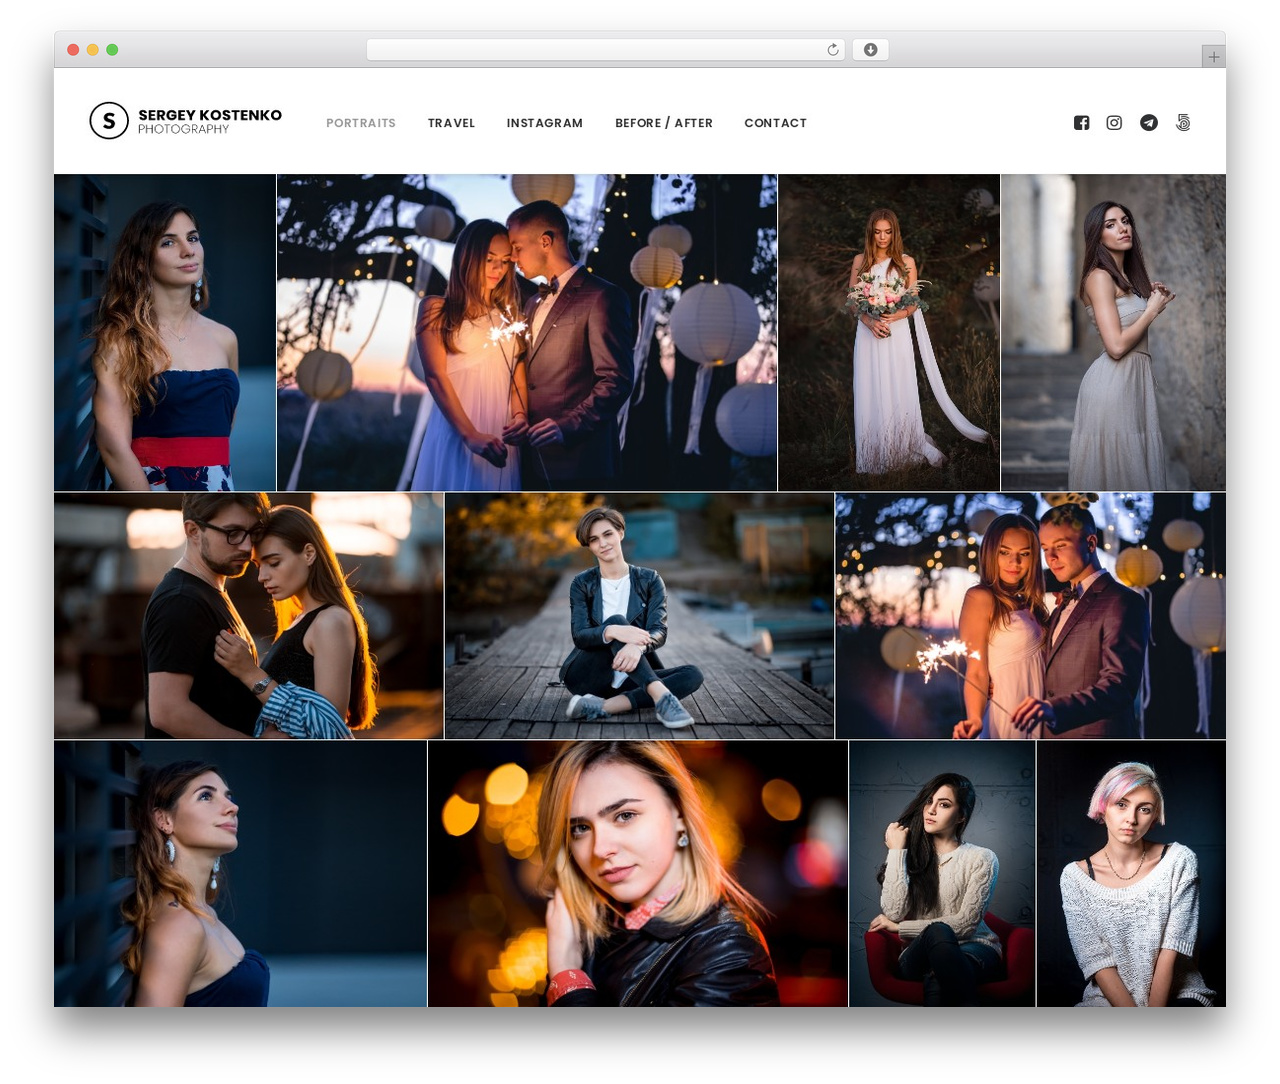1280x1084 pixels.
Task: Click the circular S logo
Action: tap(109, 121)
